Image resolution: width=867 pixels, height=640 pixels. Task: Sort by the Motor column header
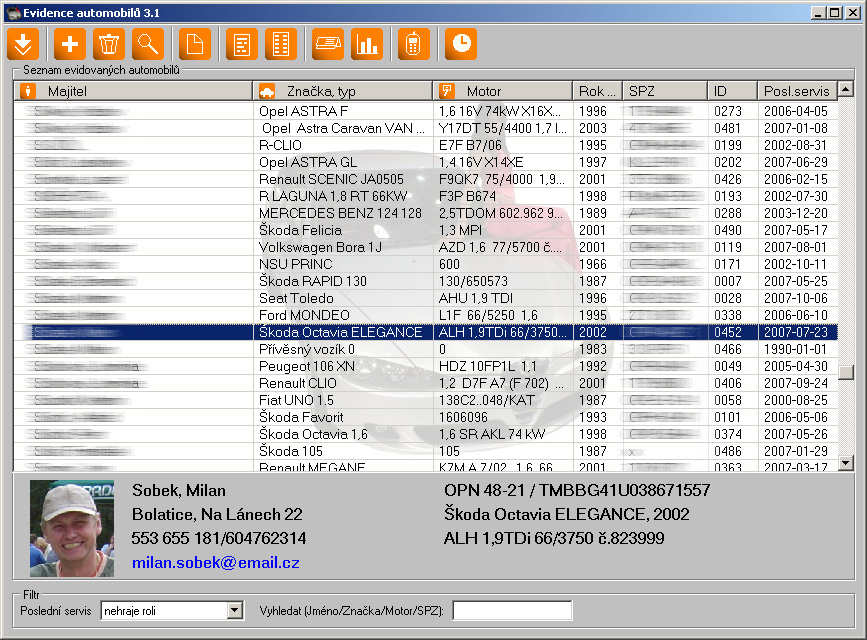[x=503, y=91]
